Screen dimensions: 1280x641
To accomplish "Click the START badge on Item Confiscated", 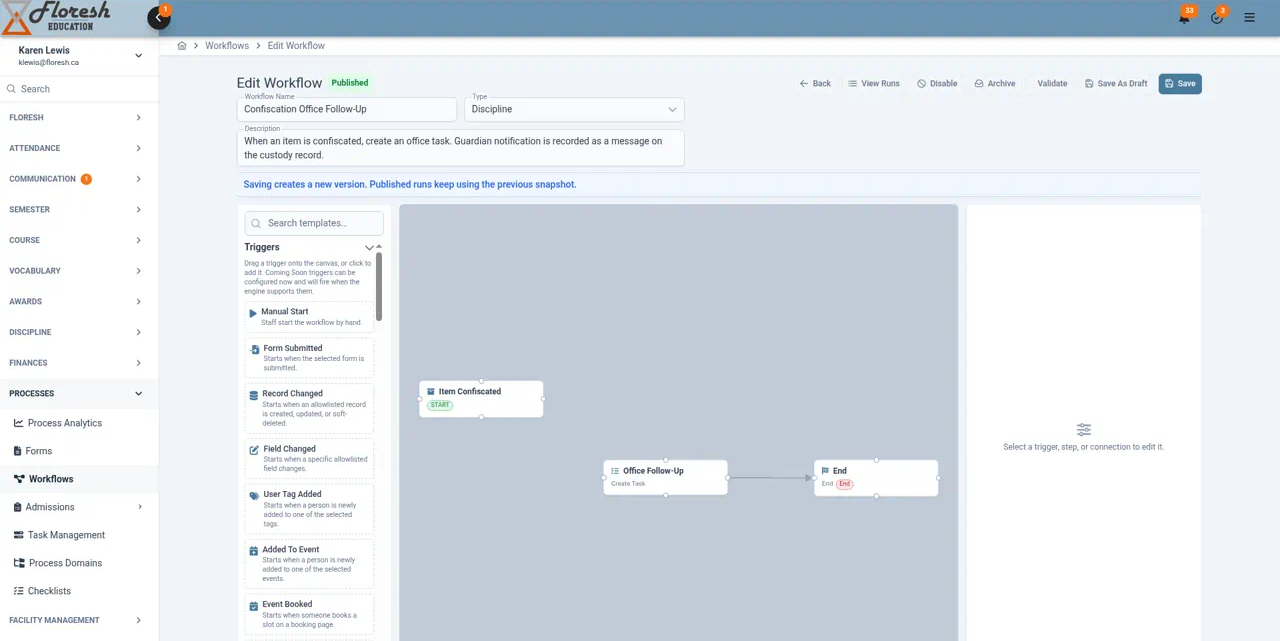I will [440, 405].
